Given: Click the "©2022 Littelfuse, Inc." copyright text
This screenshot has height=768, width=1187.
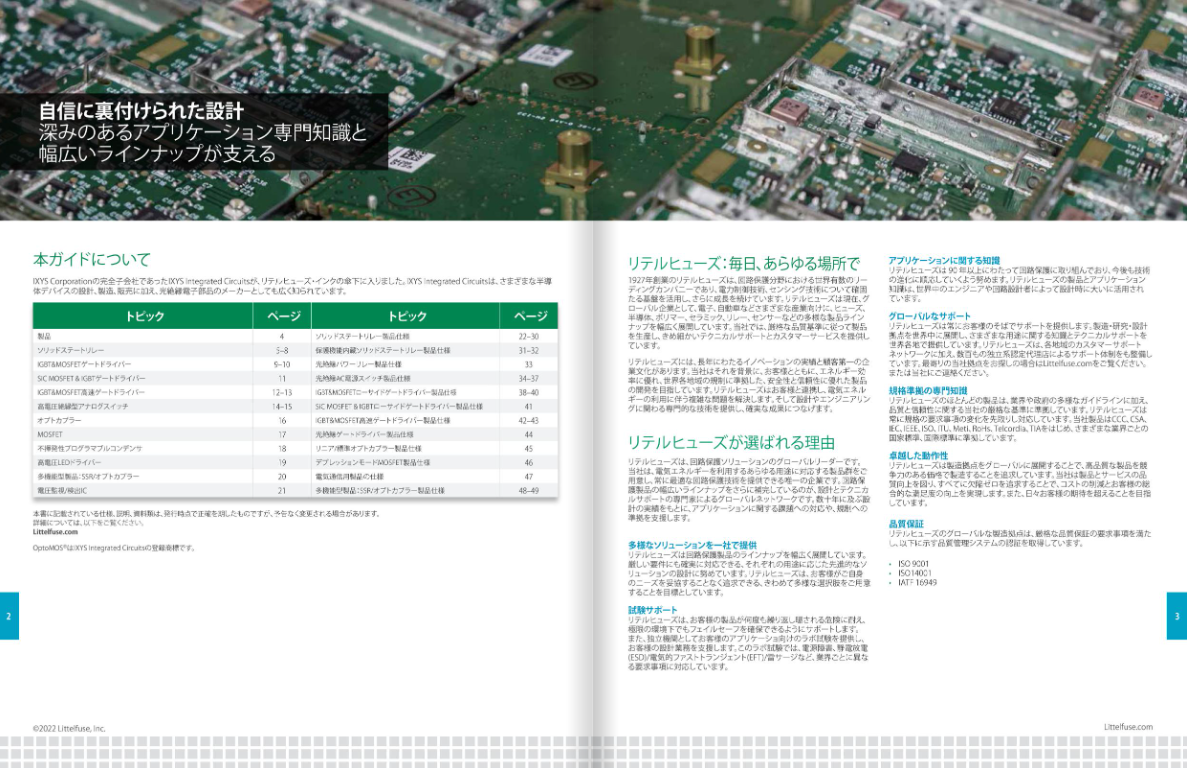Looking at the screenshot, I should [x=69, y=729].
